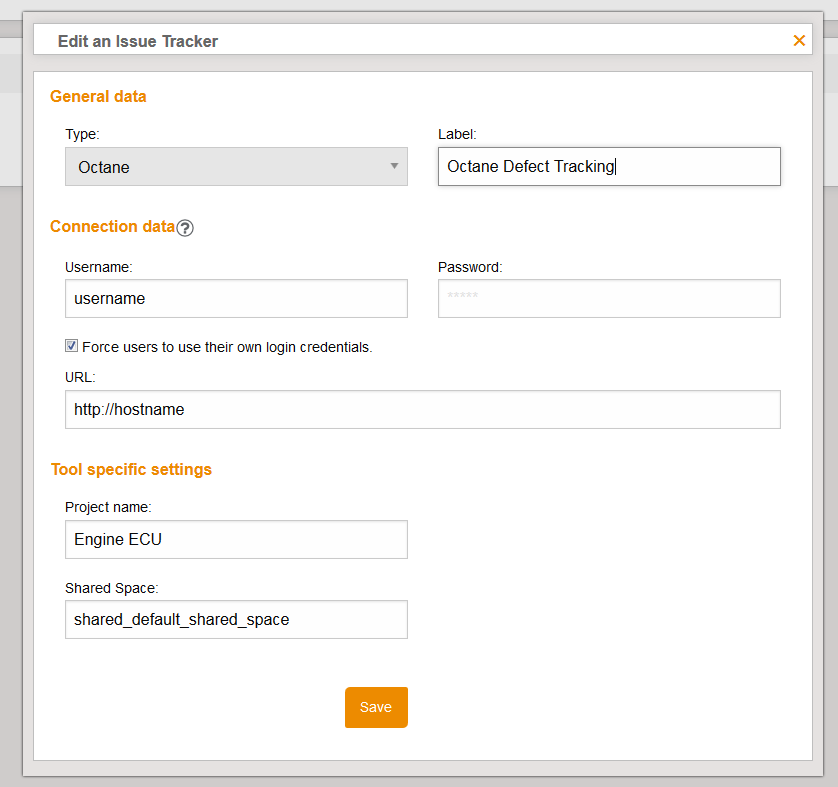The width and height of the screenshot is (838, 787).
Task: Focus the Project name field with Engine ECU
Action: pyautogui.click(x=236, y=540)
